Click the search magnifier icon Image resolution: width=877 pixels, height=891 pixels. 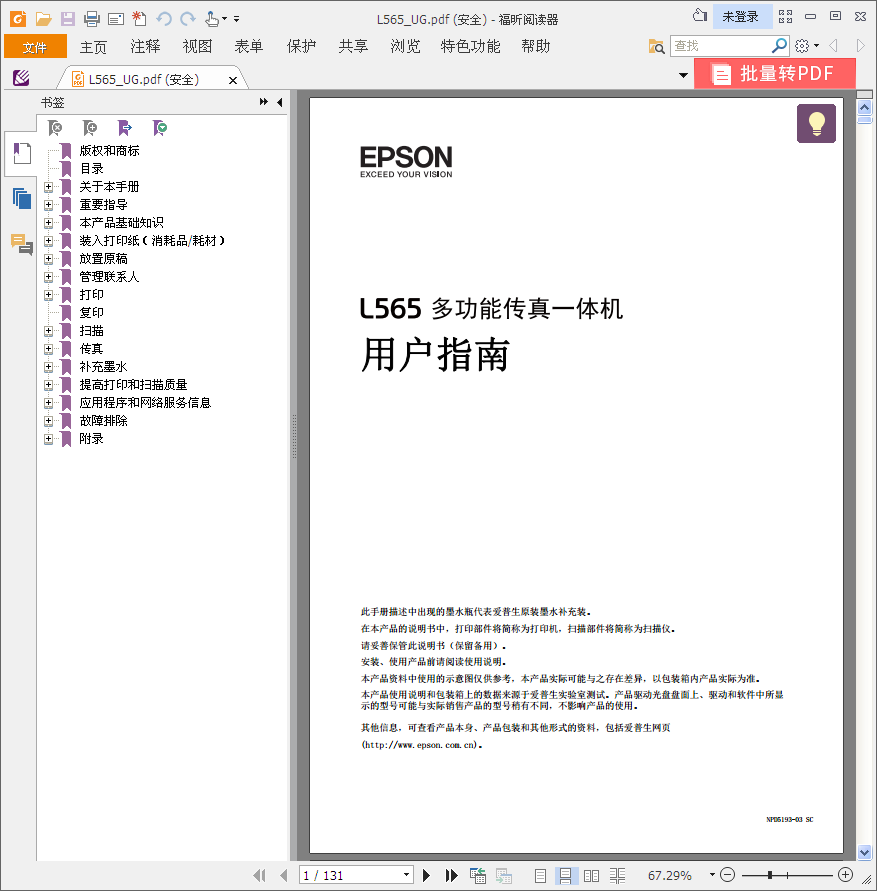tap(779, 45)
